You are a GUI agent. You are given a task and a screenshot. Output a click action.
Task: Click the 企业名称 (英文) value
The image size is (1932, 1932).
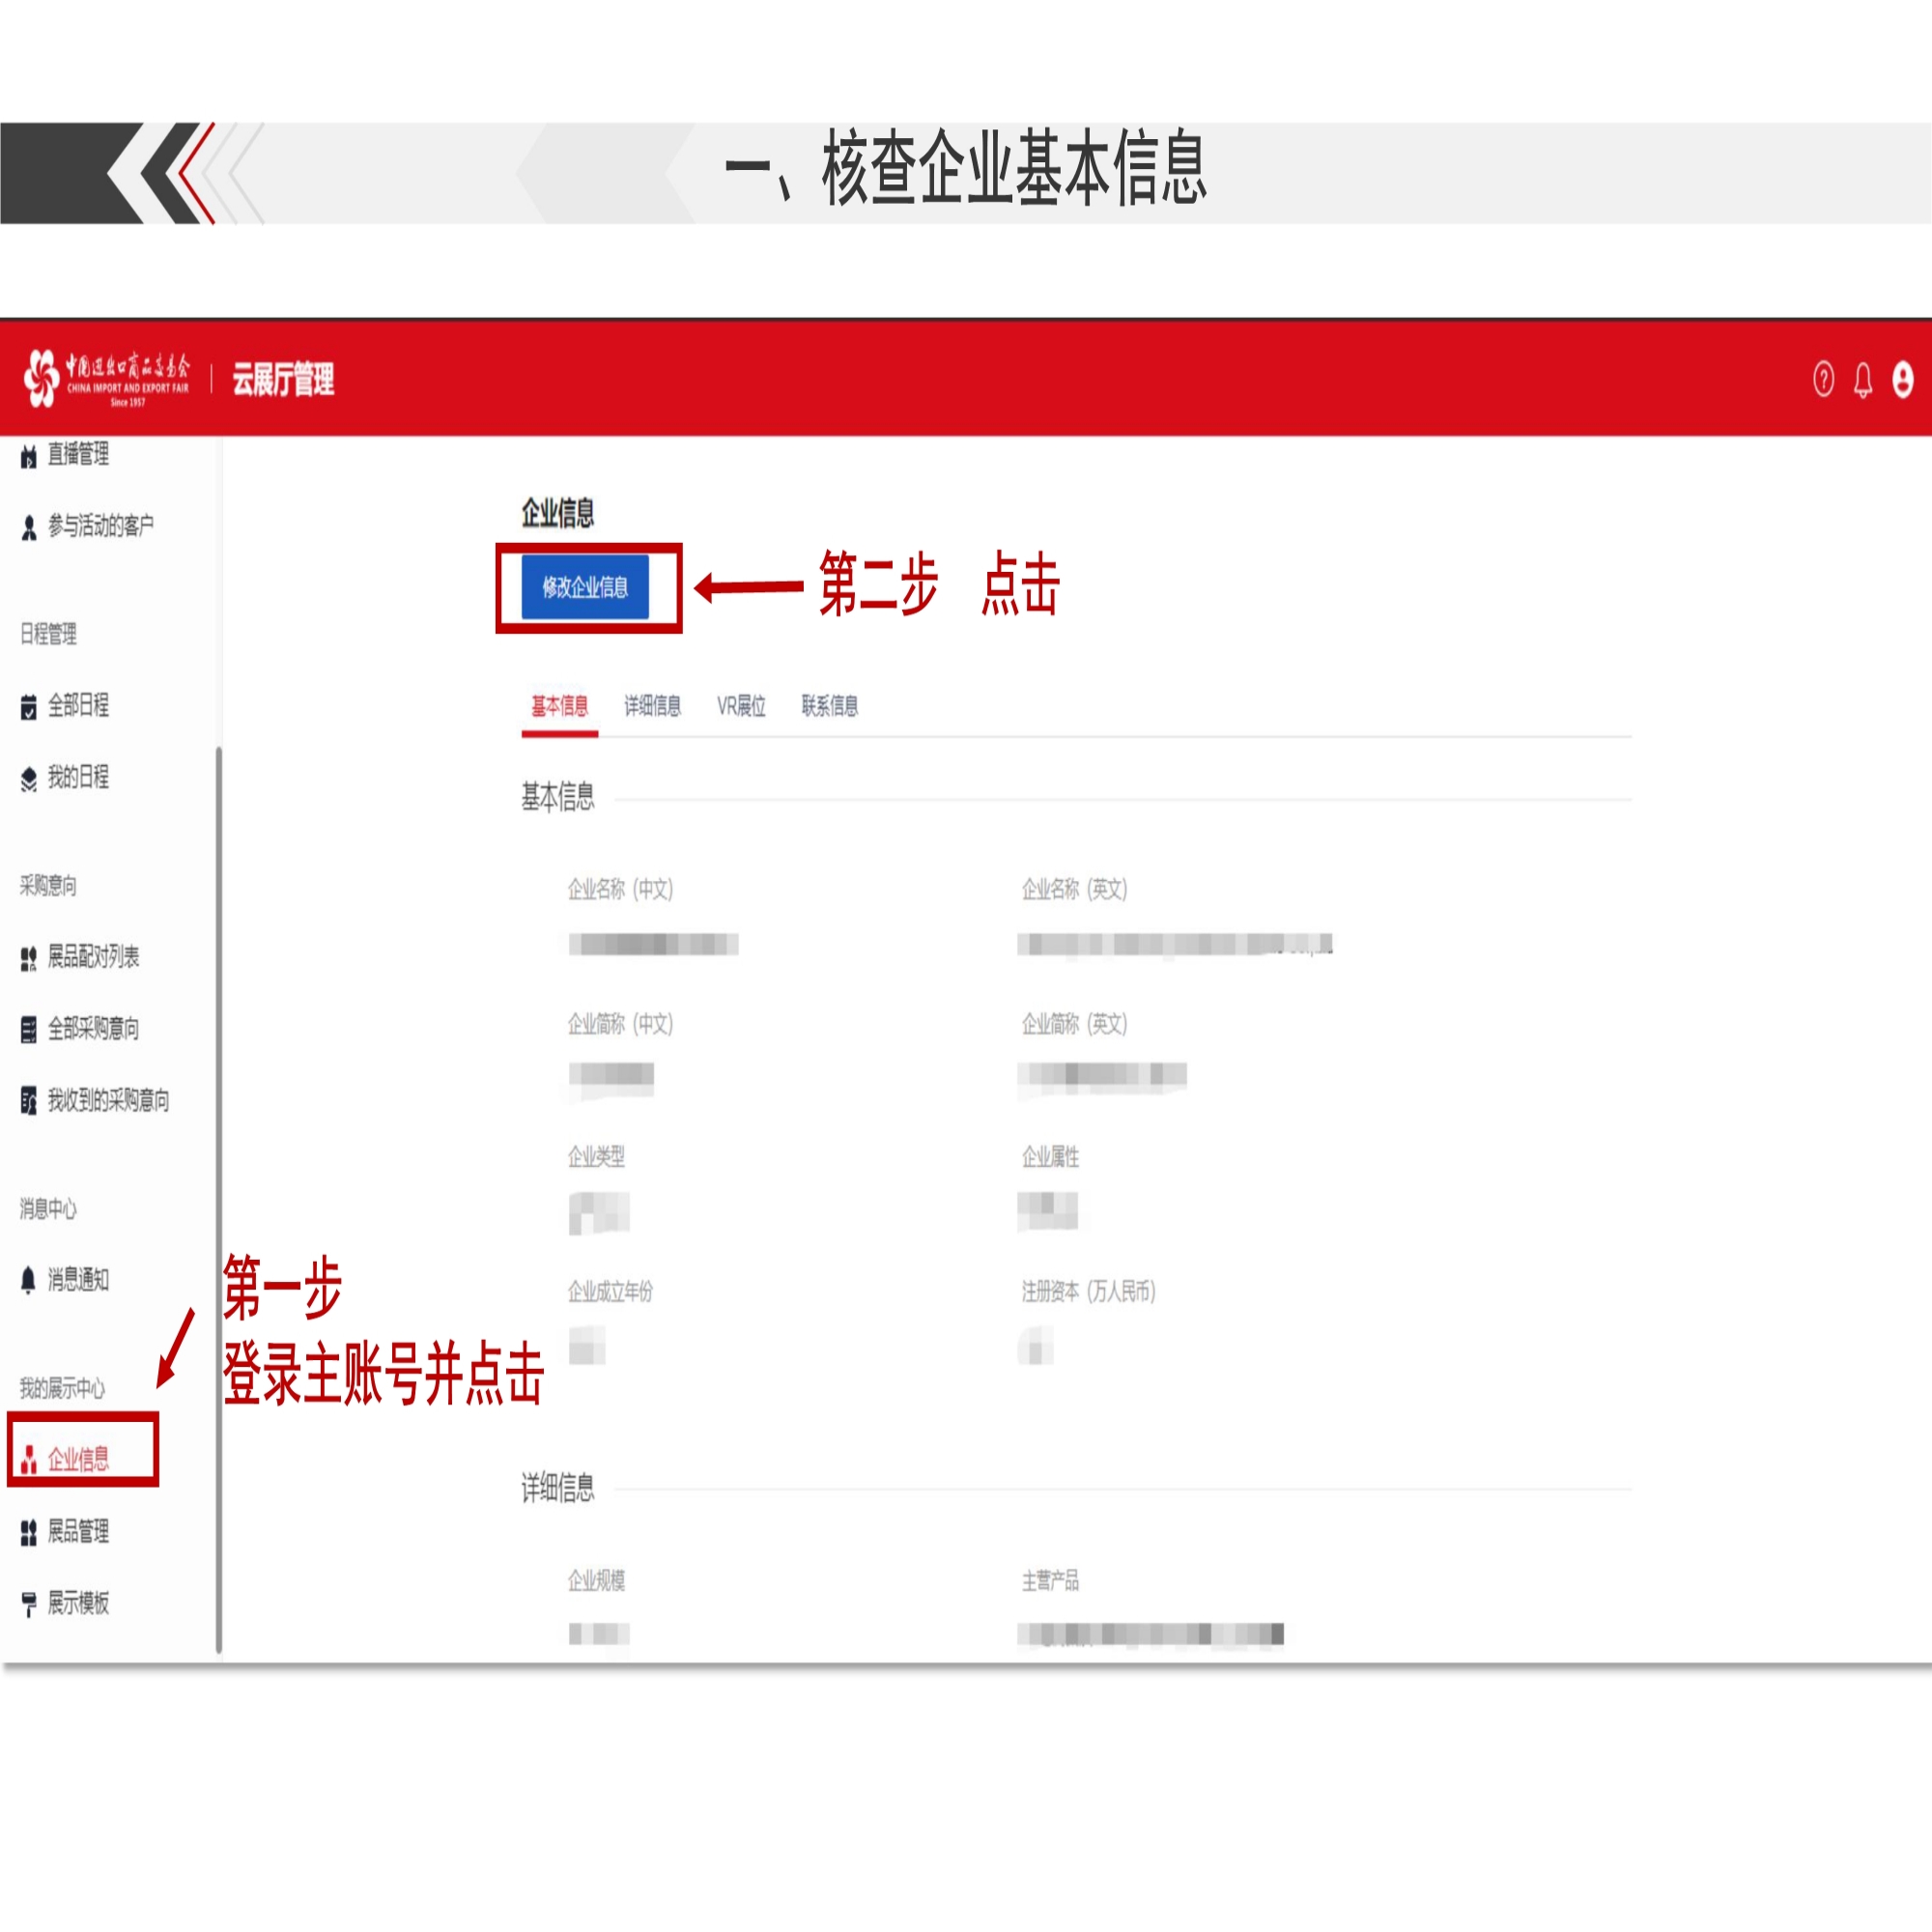1175,945
